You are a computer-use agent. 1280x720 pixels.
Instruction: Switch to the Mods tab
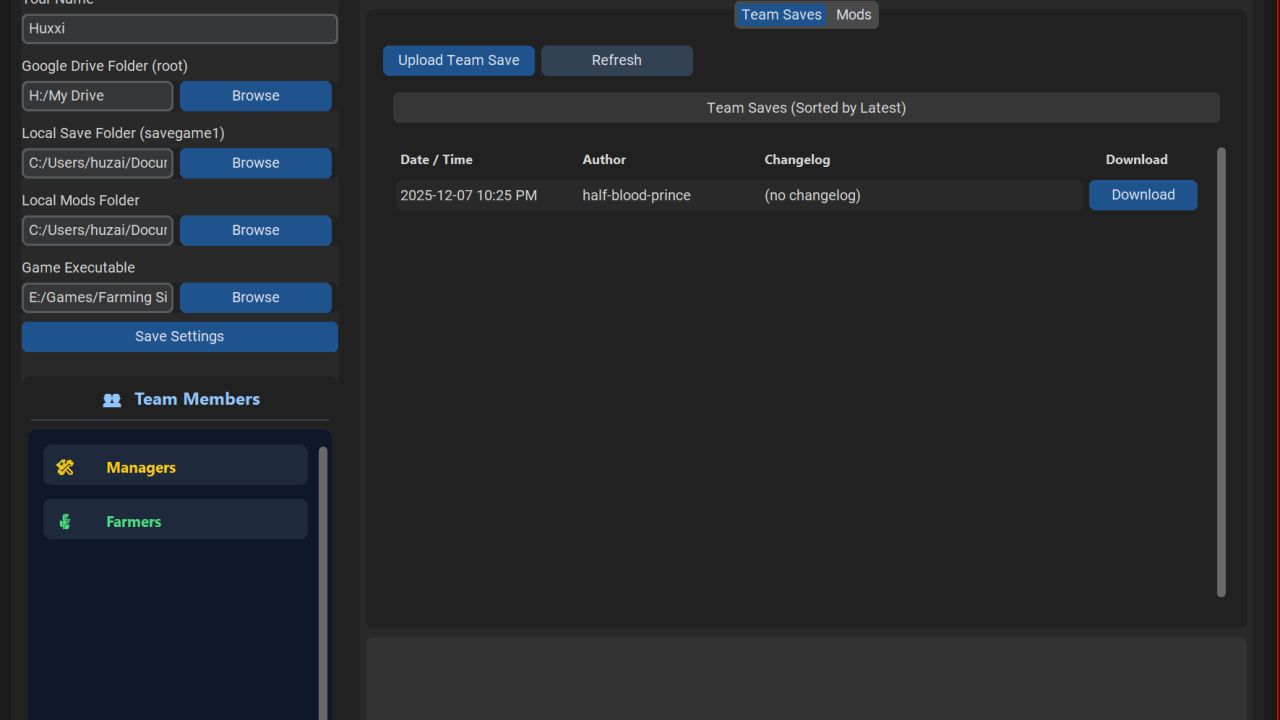coord(853,14)
